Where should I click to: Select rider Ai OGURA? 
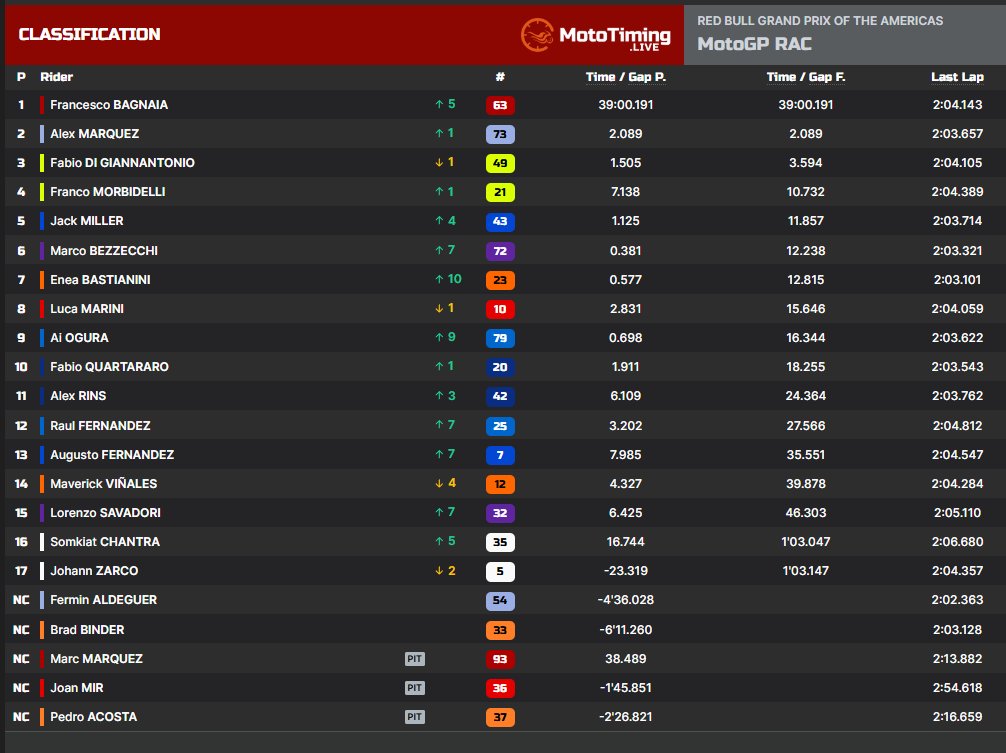point(79,338)
